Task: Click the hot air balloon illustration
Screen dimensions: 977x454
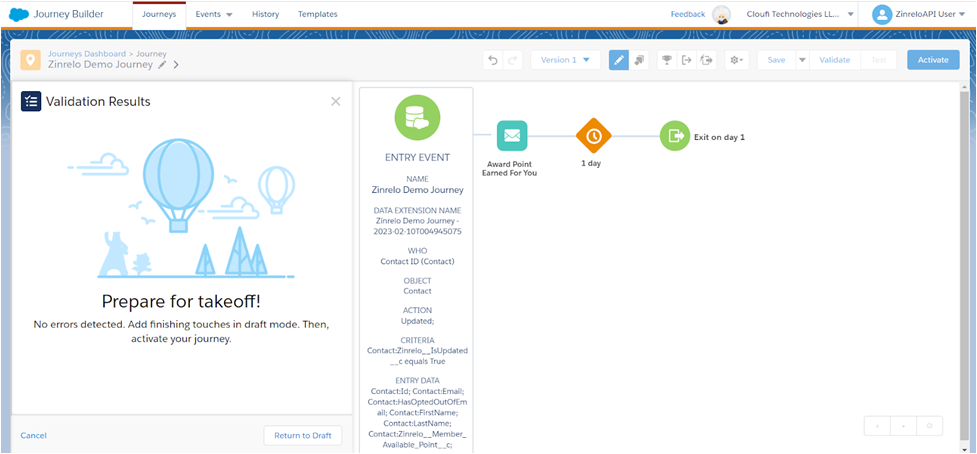Action: click(x=179, y=185)
